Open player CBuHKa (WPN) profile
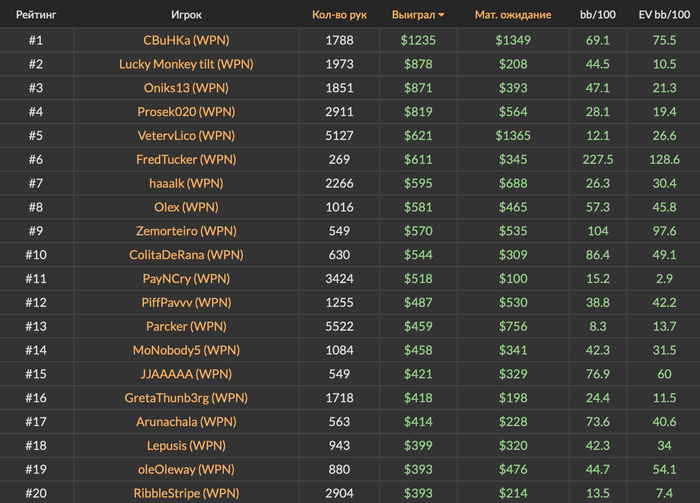Screen dimensions: 700x503 186,40
